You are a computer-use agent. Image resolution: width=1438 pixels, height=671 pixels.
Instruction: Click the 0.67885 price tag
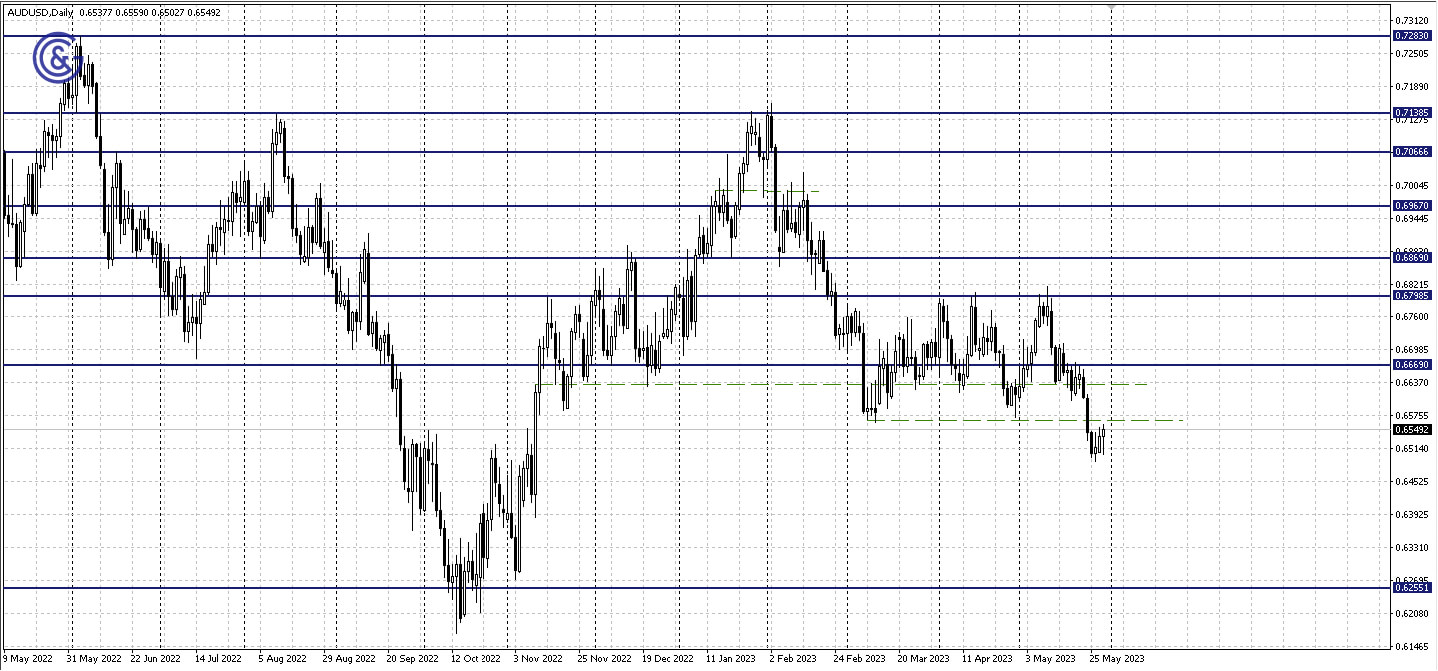coord(1414,296)
